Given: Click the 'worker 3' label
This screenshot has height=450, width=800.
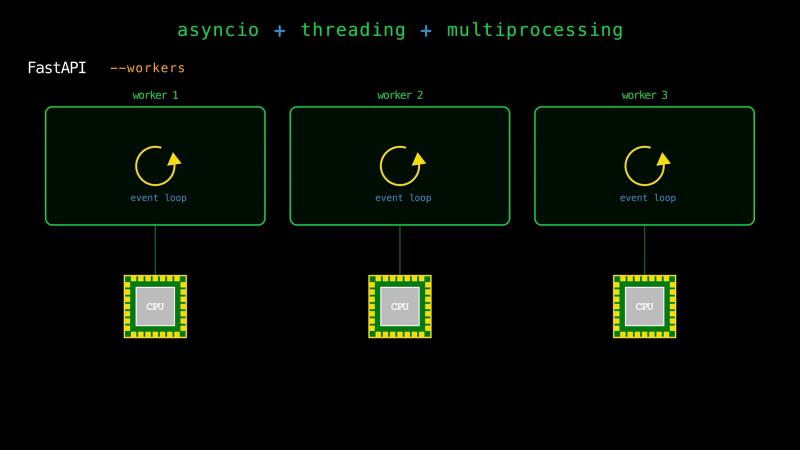Looking at the screenshot, I should point(644,95).
